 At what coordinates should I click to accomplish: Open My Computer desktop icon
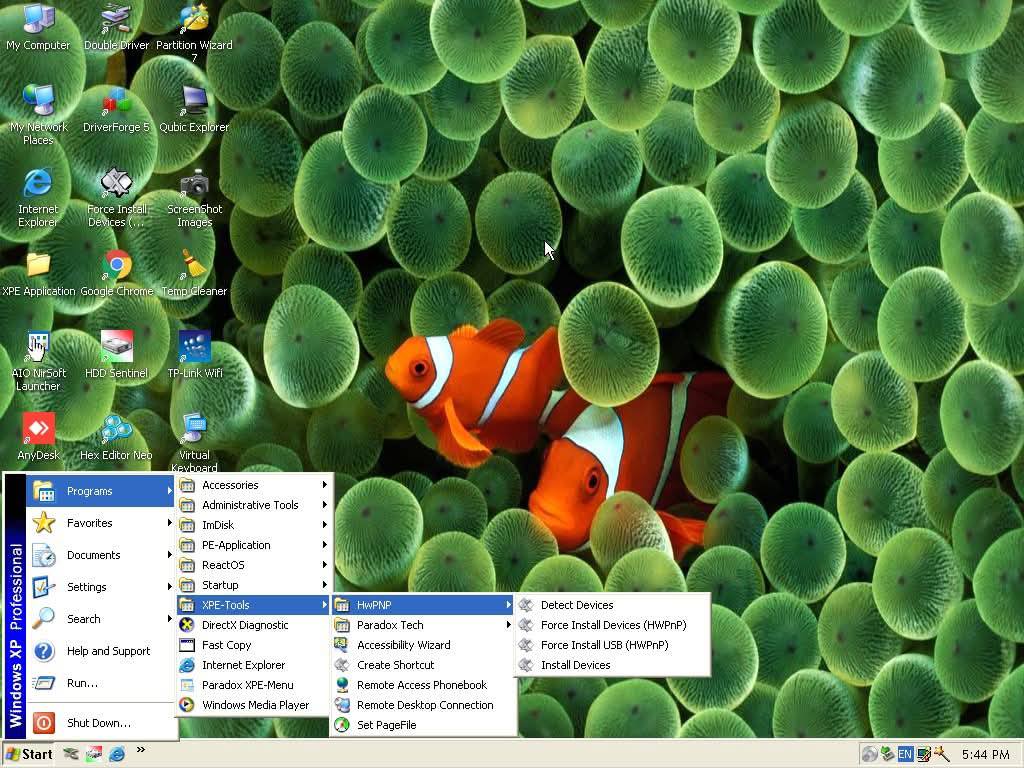pyautogui.click(x=39, y=26)
